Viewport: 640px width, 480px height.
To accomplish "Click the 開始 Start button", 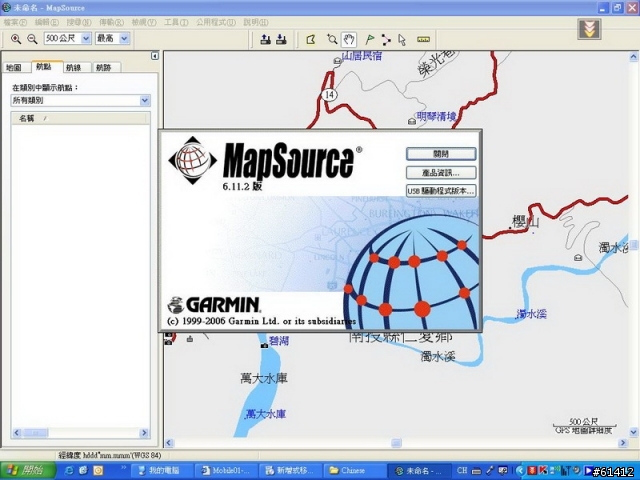I will (27, 470).
